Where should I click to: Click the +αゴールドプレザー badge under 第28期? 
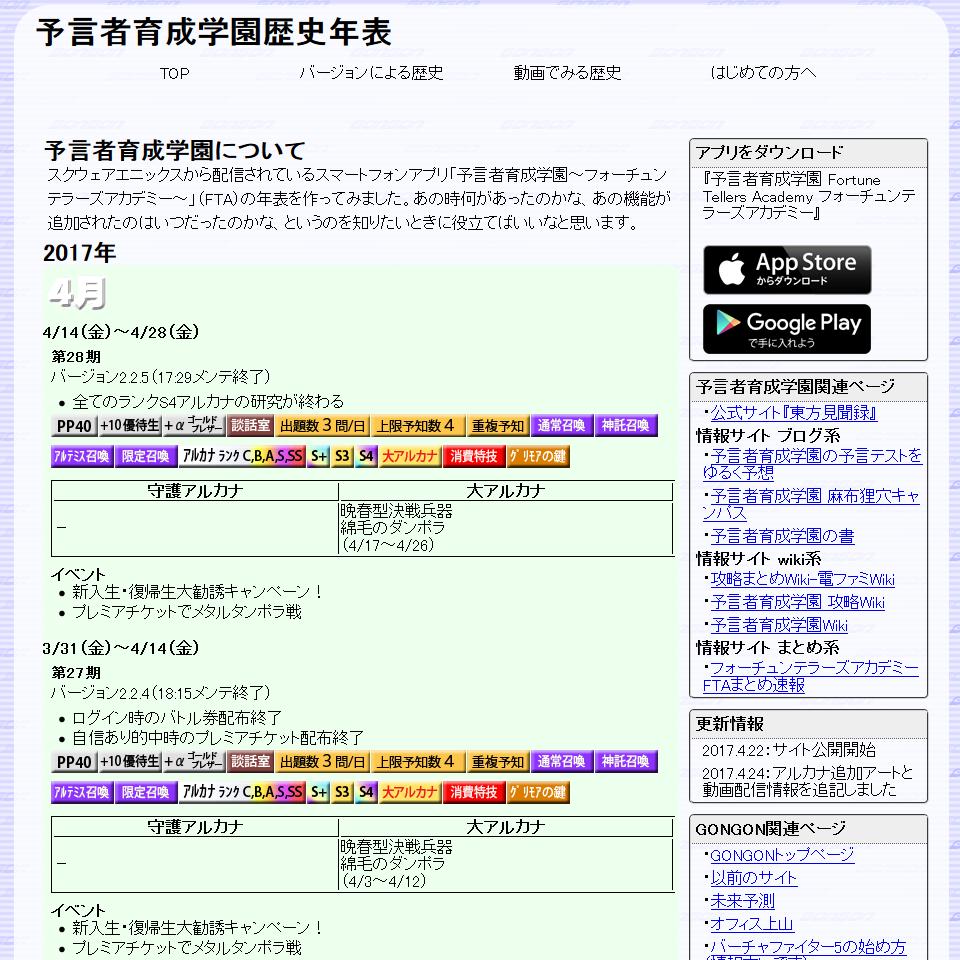[193, 426]
